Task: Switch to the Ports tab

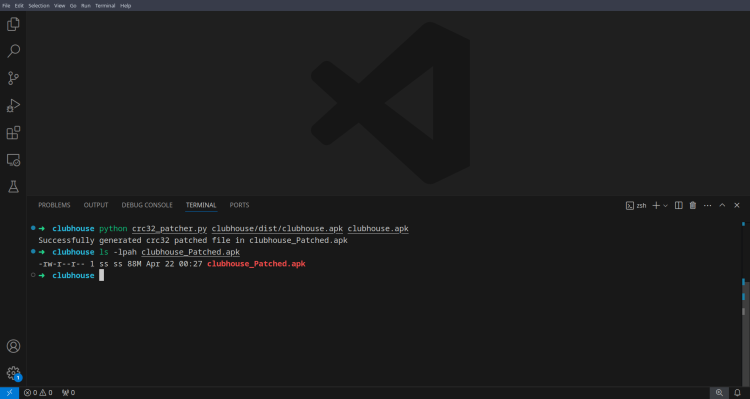Action: point(239,205)
